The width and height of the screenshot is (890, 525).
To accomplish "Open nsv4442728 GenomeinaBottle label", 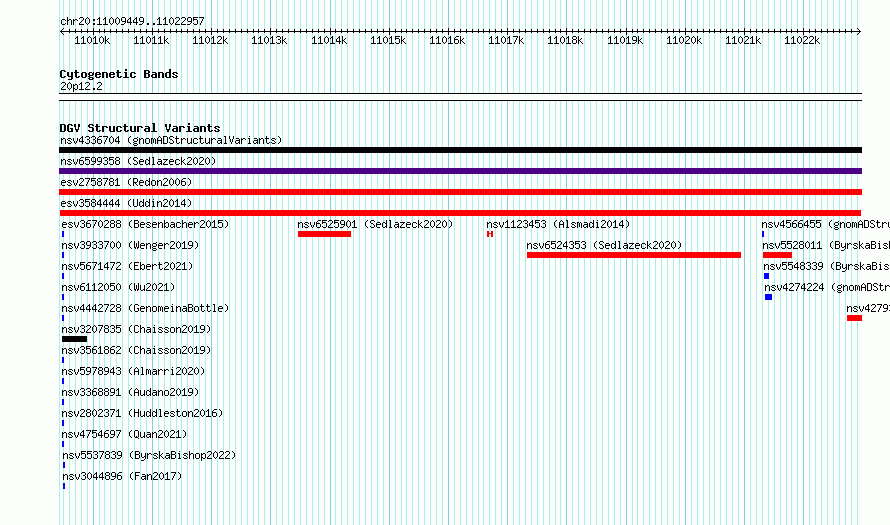I will point(145,308).
